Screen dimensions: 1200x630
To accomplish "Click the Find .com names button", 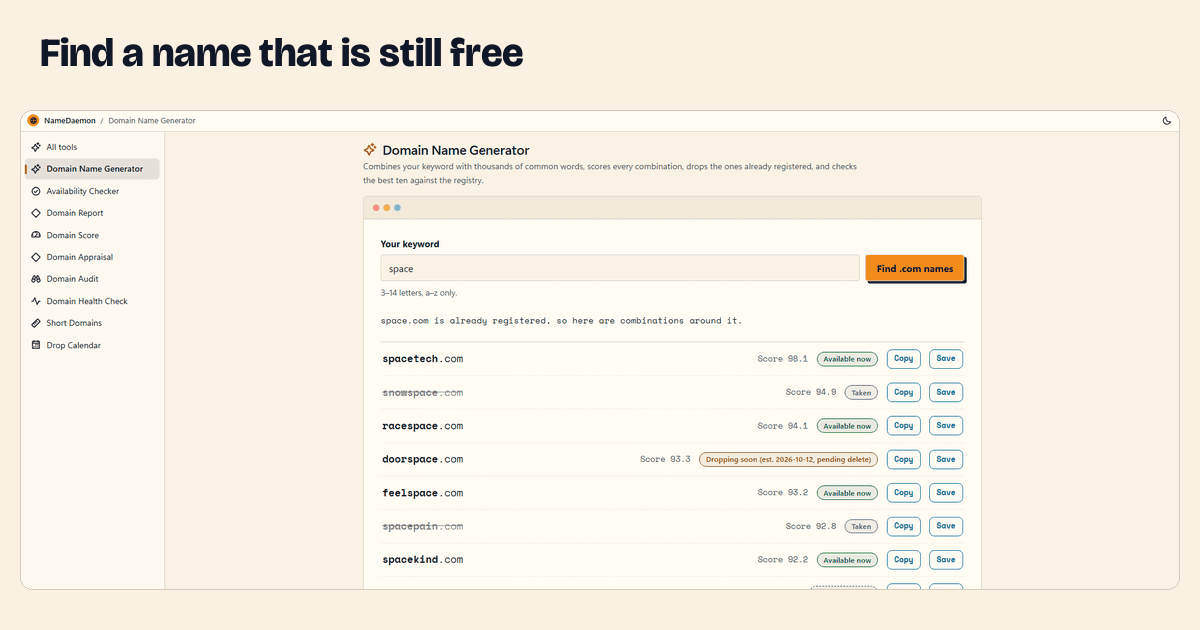I will (915, 268).
